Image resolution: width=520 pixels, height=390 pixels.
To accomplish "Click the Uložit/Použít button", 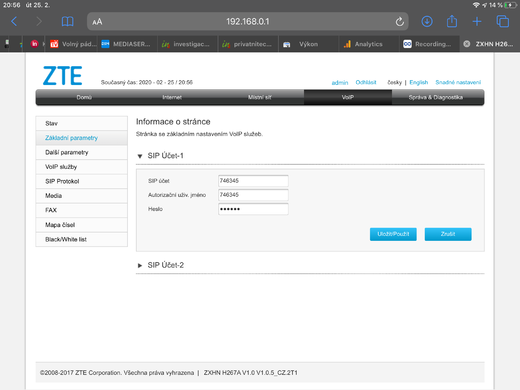I will click(x=393, y=234).
